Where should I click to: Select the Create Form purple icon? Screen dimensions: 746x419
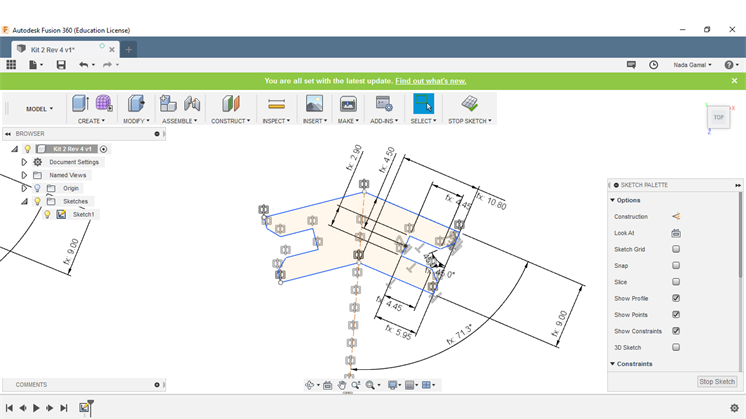[104, 103]
